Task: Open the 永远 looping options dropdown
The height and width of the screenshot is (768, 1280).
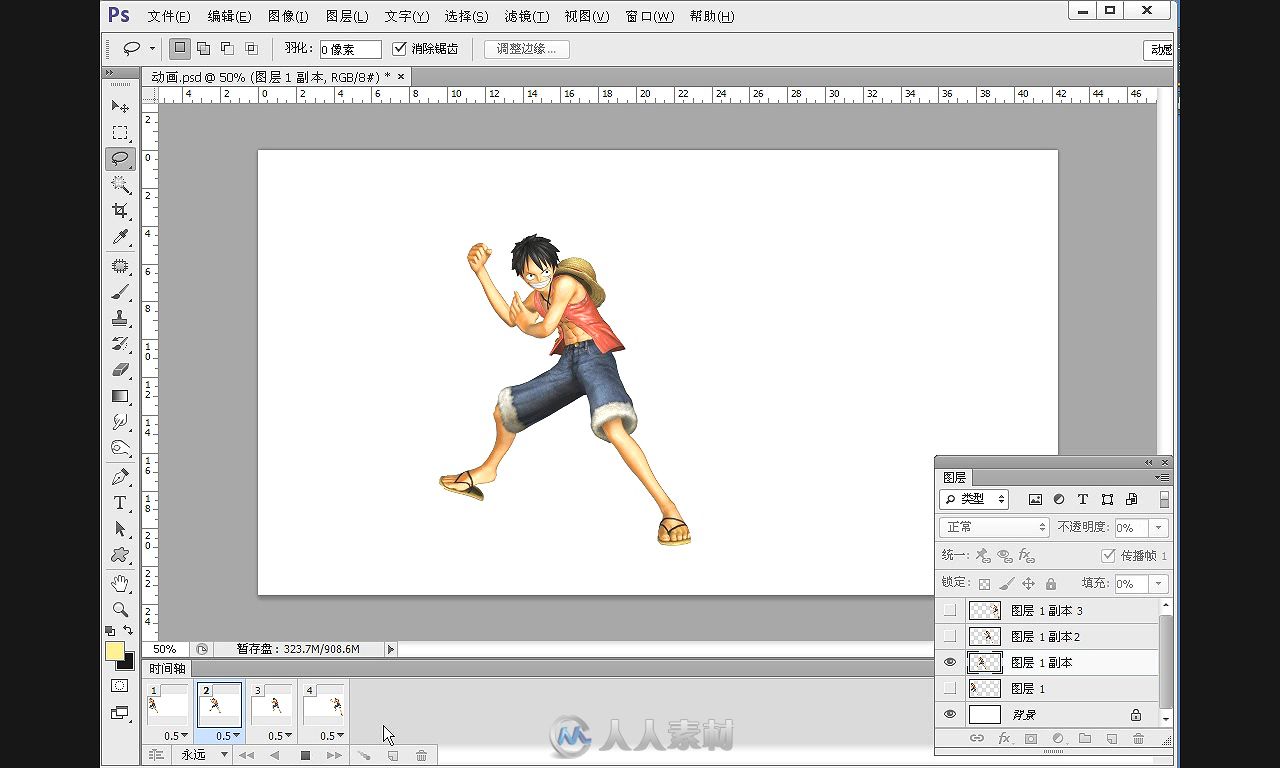Action: [x=204, y=755]
